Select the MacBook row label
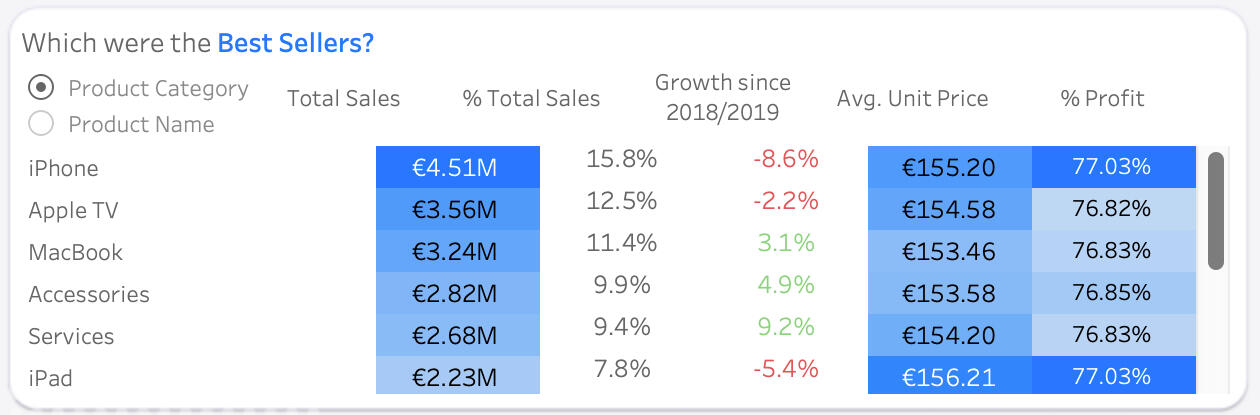 75,252
